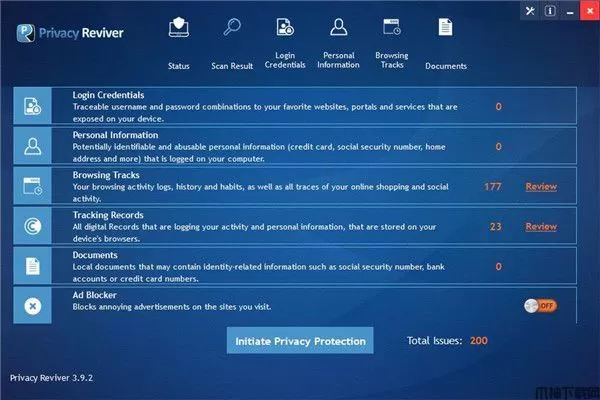Screen dimensions: 600x400
Task: Click the Browsing Tracks heading text
Action: (106, 175)
